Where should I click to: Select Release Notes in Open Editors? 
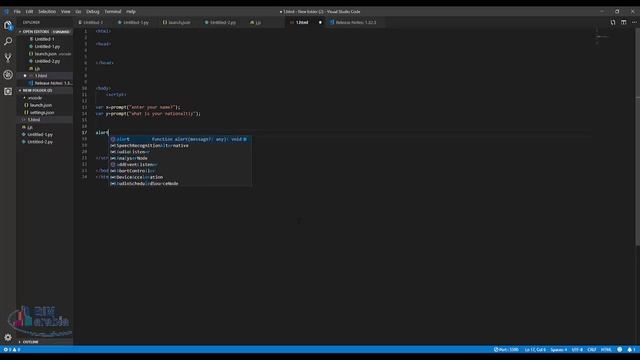pos(44,83)
